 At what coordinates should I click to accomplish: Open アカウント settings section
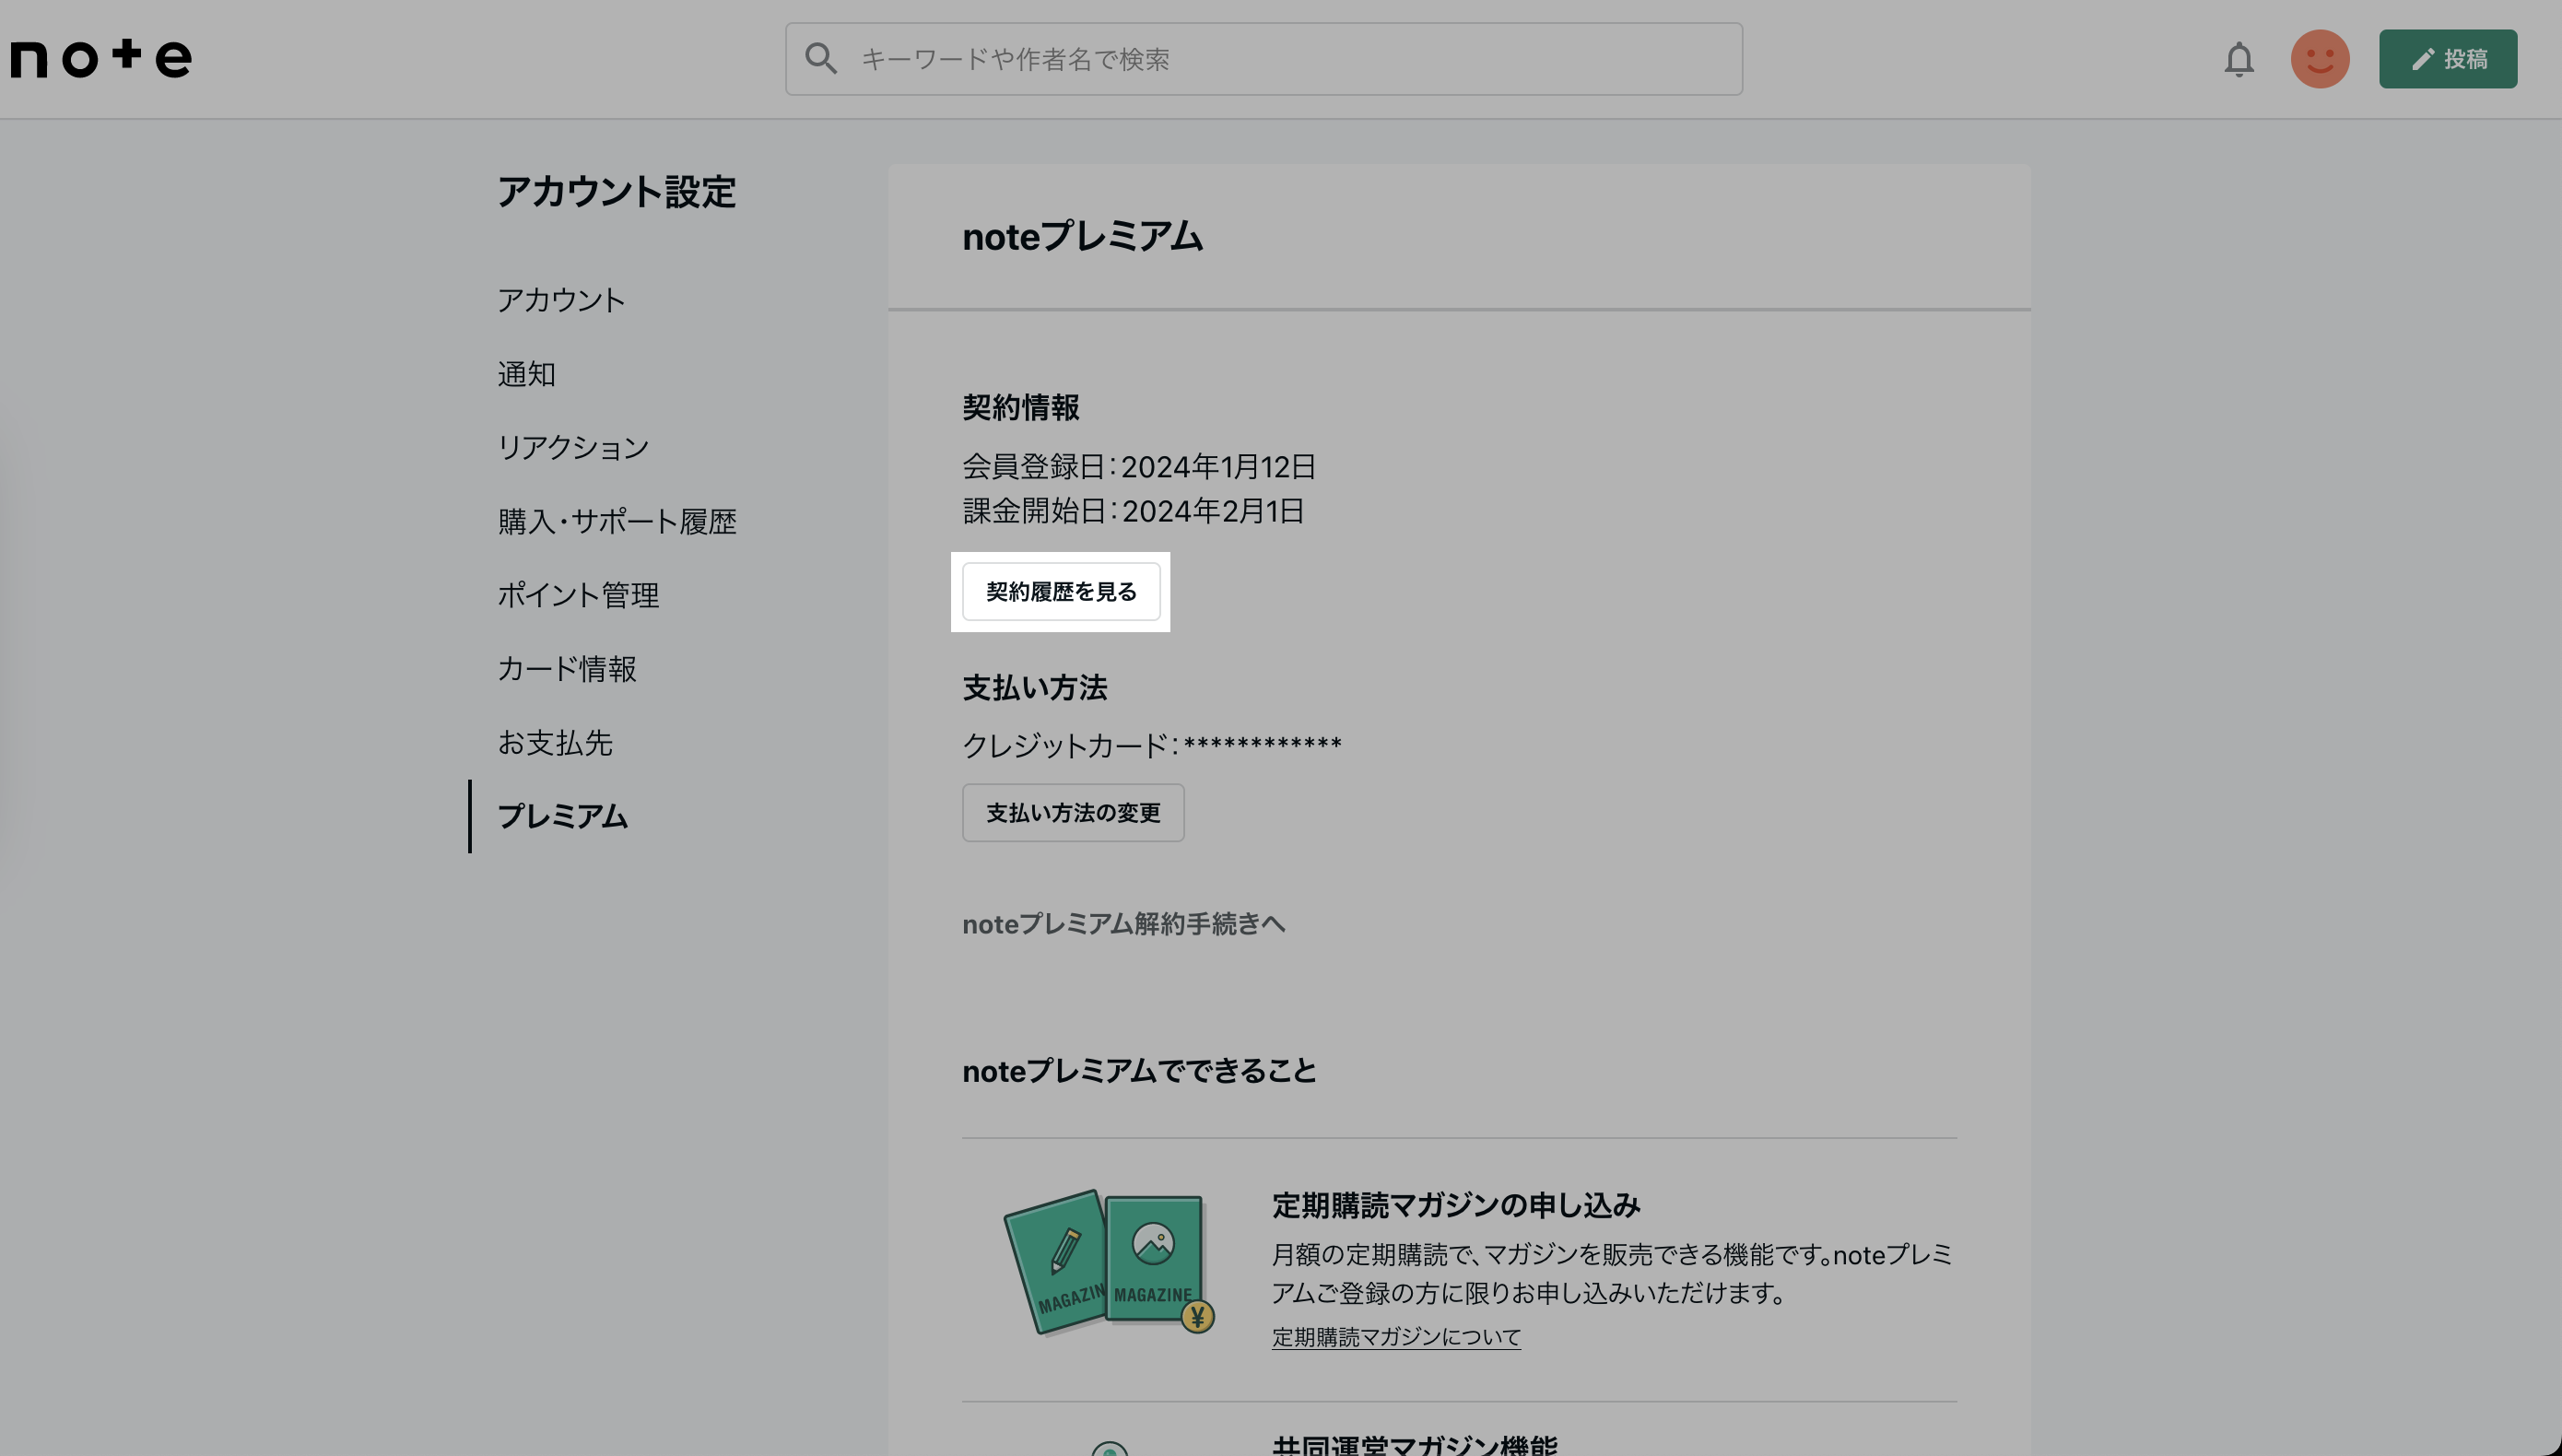tap(561, 300)
